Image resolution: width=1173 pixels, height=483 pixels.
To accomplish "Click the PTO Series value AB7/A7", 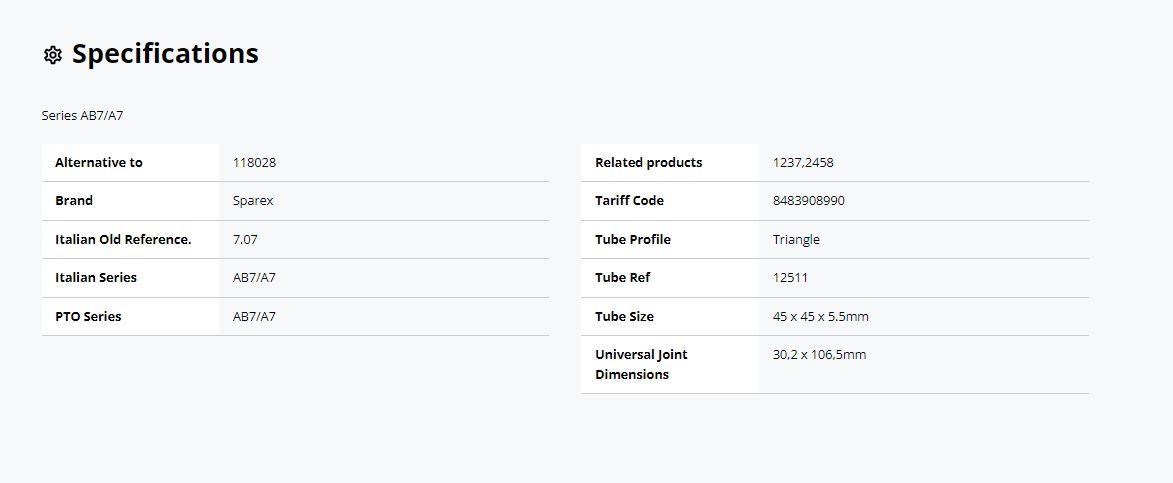I will coord(254,316).
